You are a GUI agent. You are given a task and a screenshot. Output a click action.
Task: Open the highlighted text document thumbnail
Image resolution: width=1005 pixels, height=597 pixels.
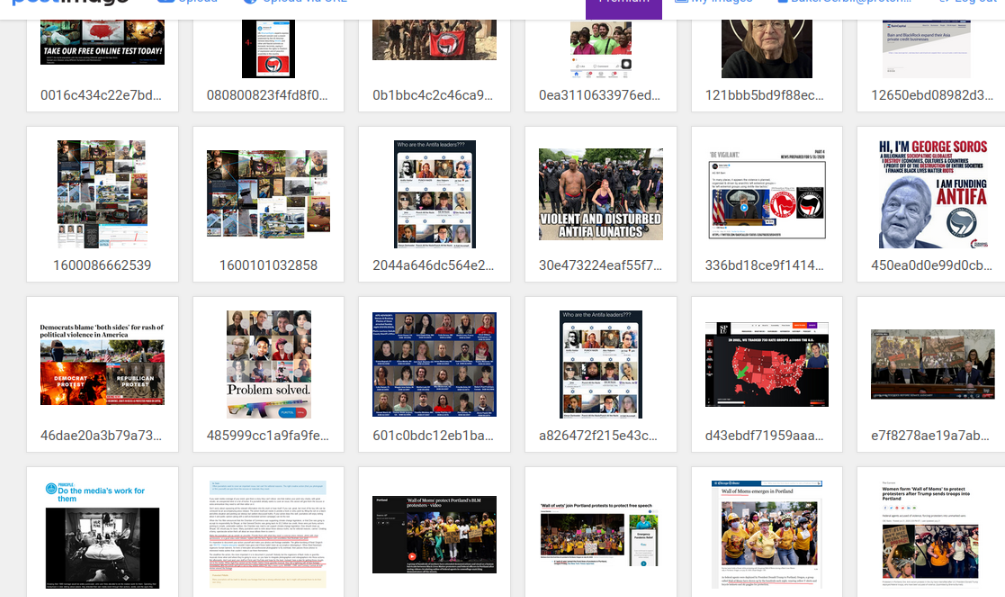pos(268,534)
